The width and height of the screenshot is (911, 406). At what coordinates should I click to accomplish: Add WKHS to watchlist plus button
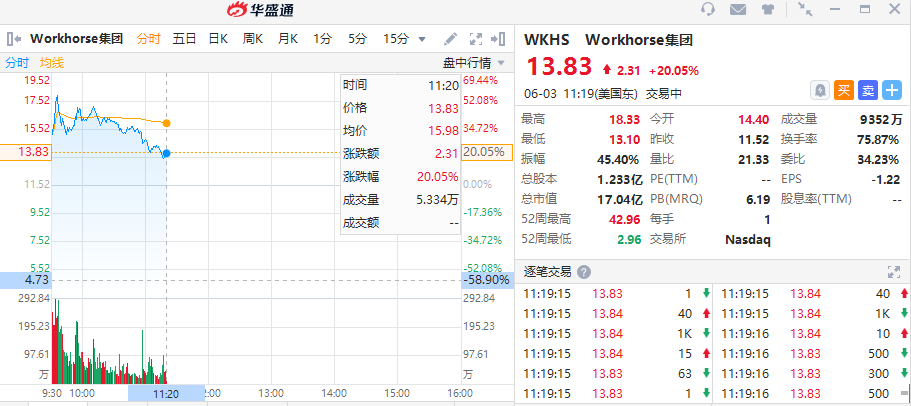[892, 90]
